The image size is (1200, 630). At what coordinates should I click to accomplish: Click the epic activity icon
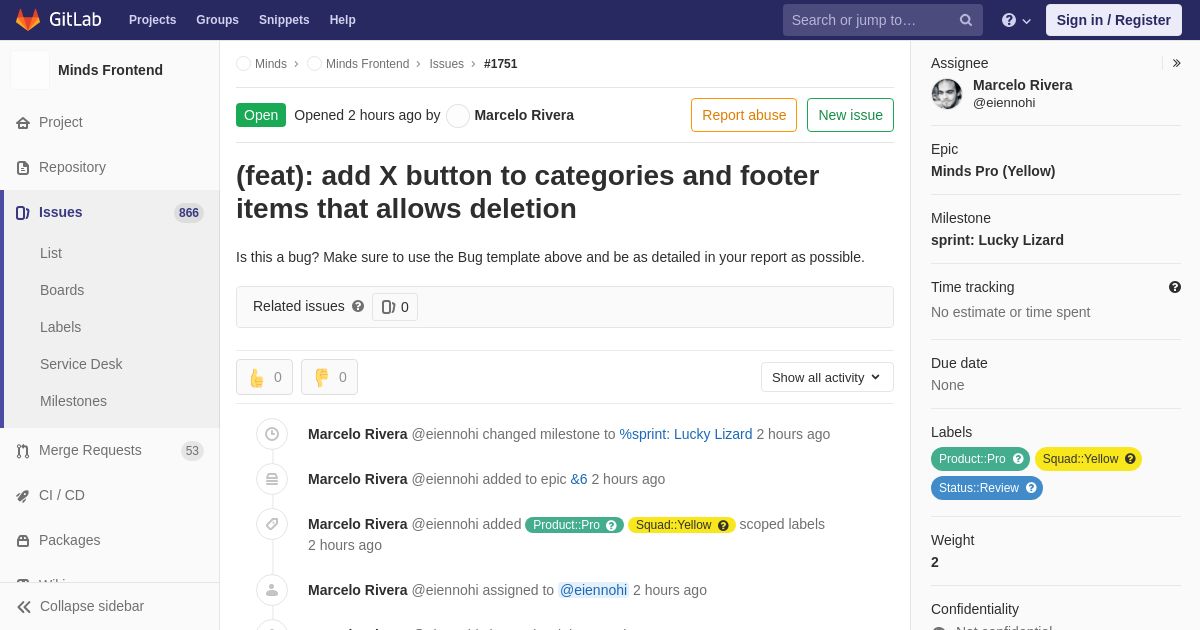click(272, 479)
